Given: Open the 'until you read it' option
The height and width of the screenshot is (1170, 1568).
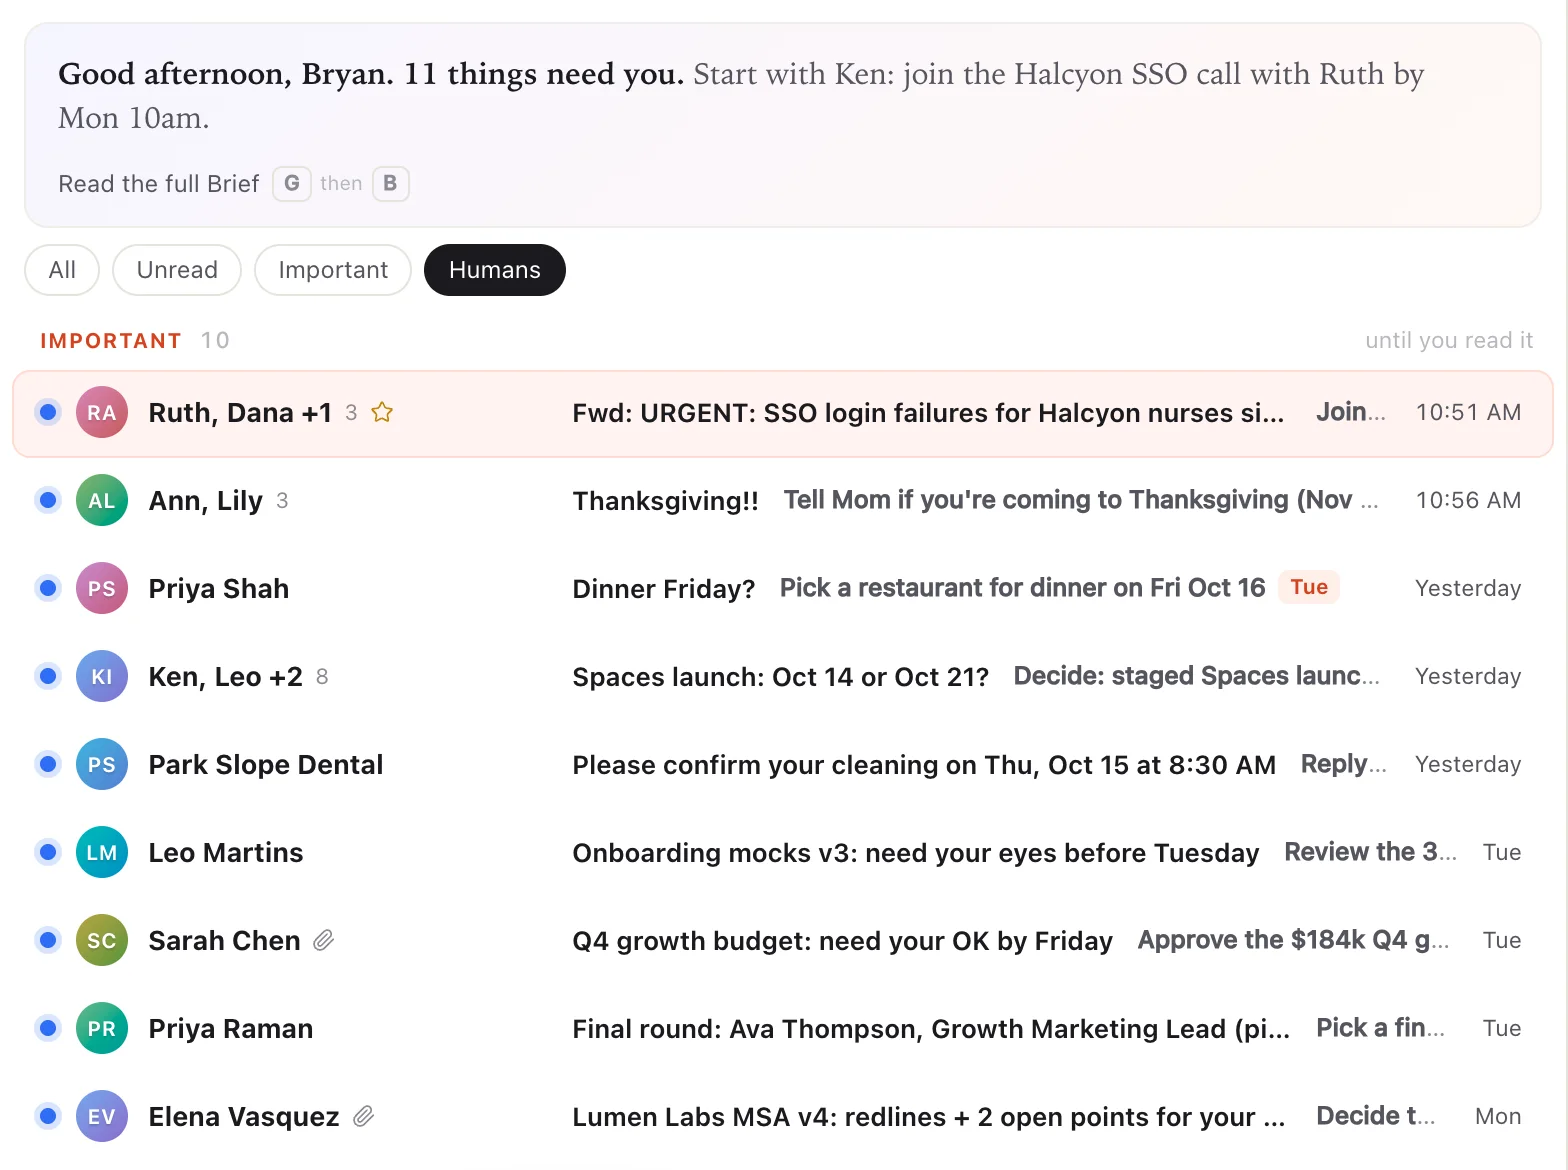Looking at the screenshot, I should 1449,340.
